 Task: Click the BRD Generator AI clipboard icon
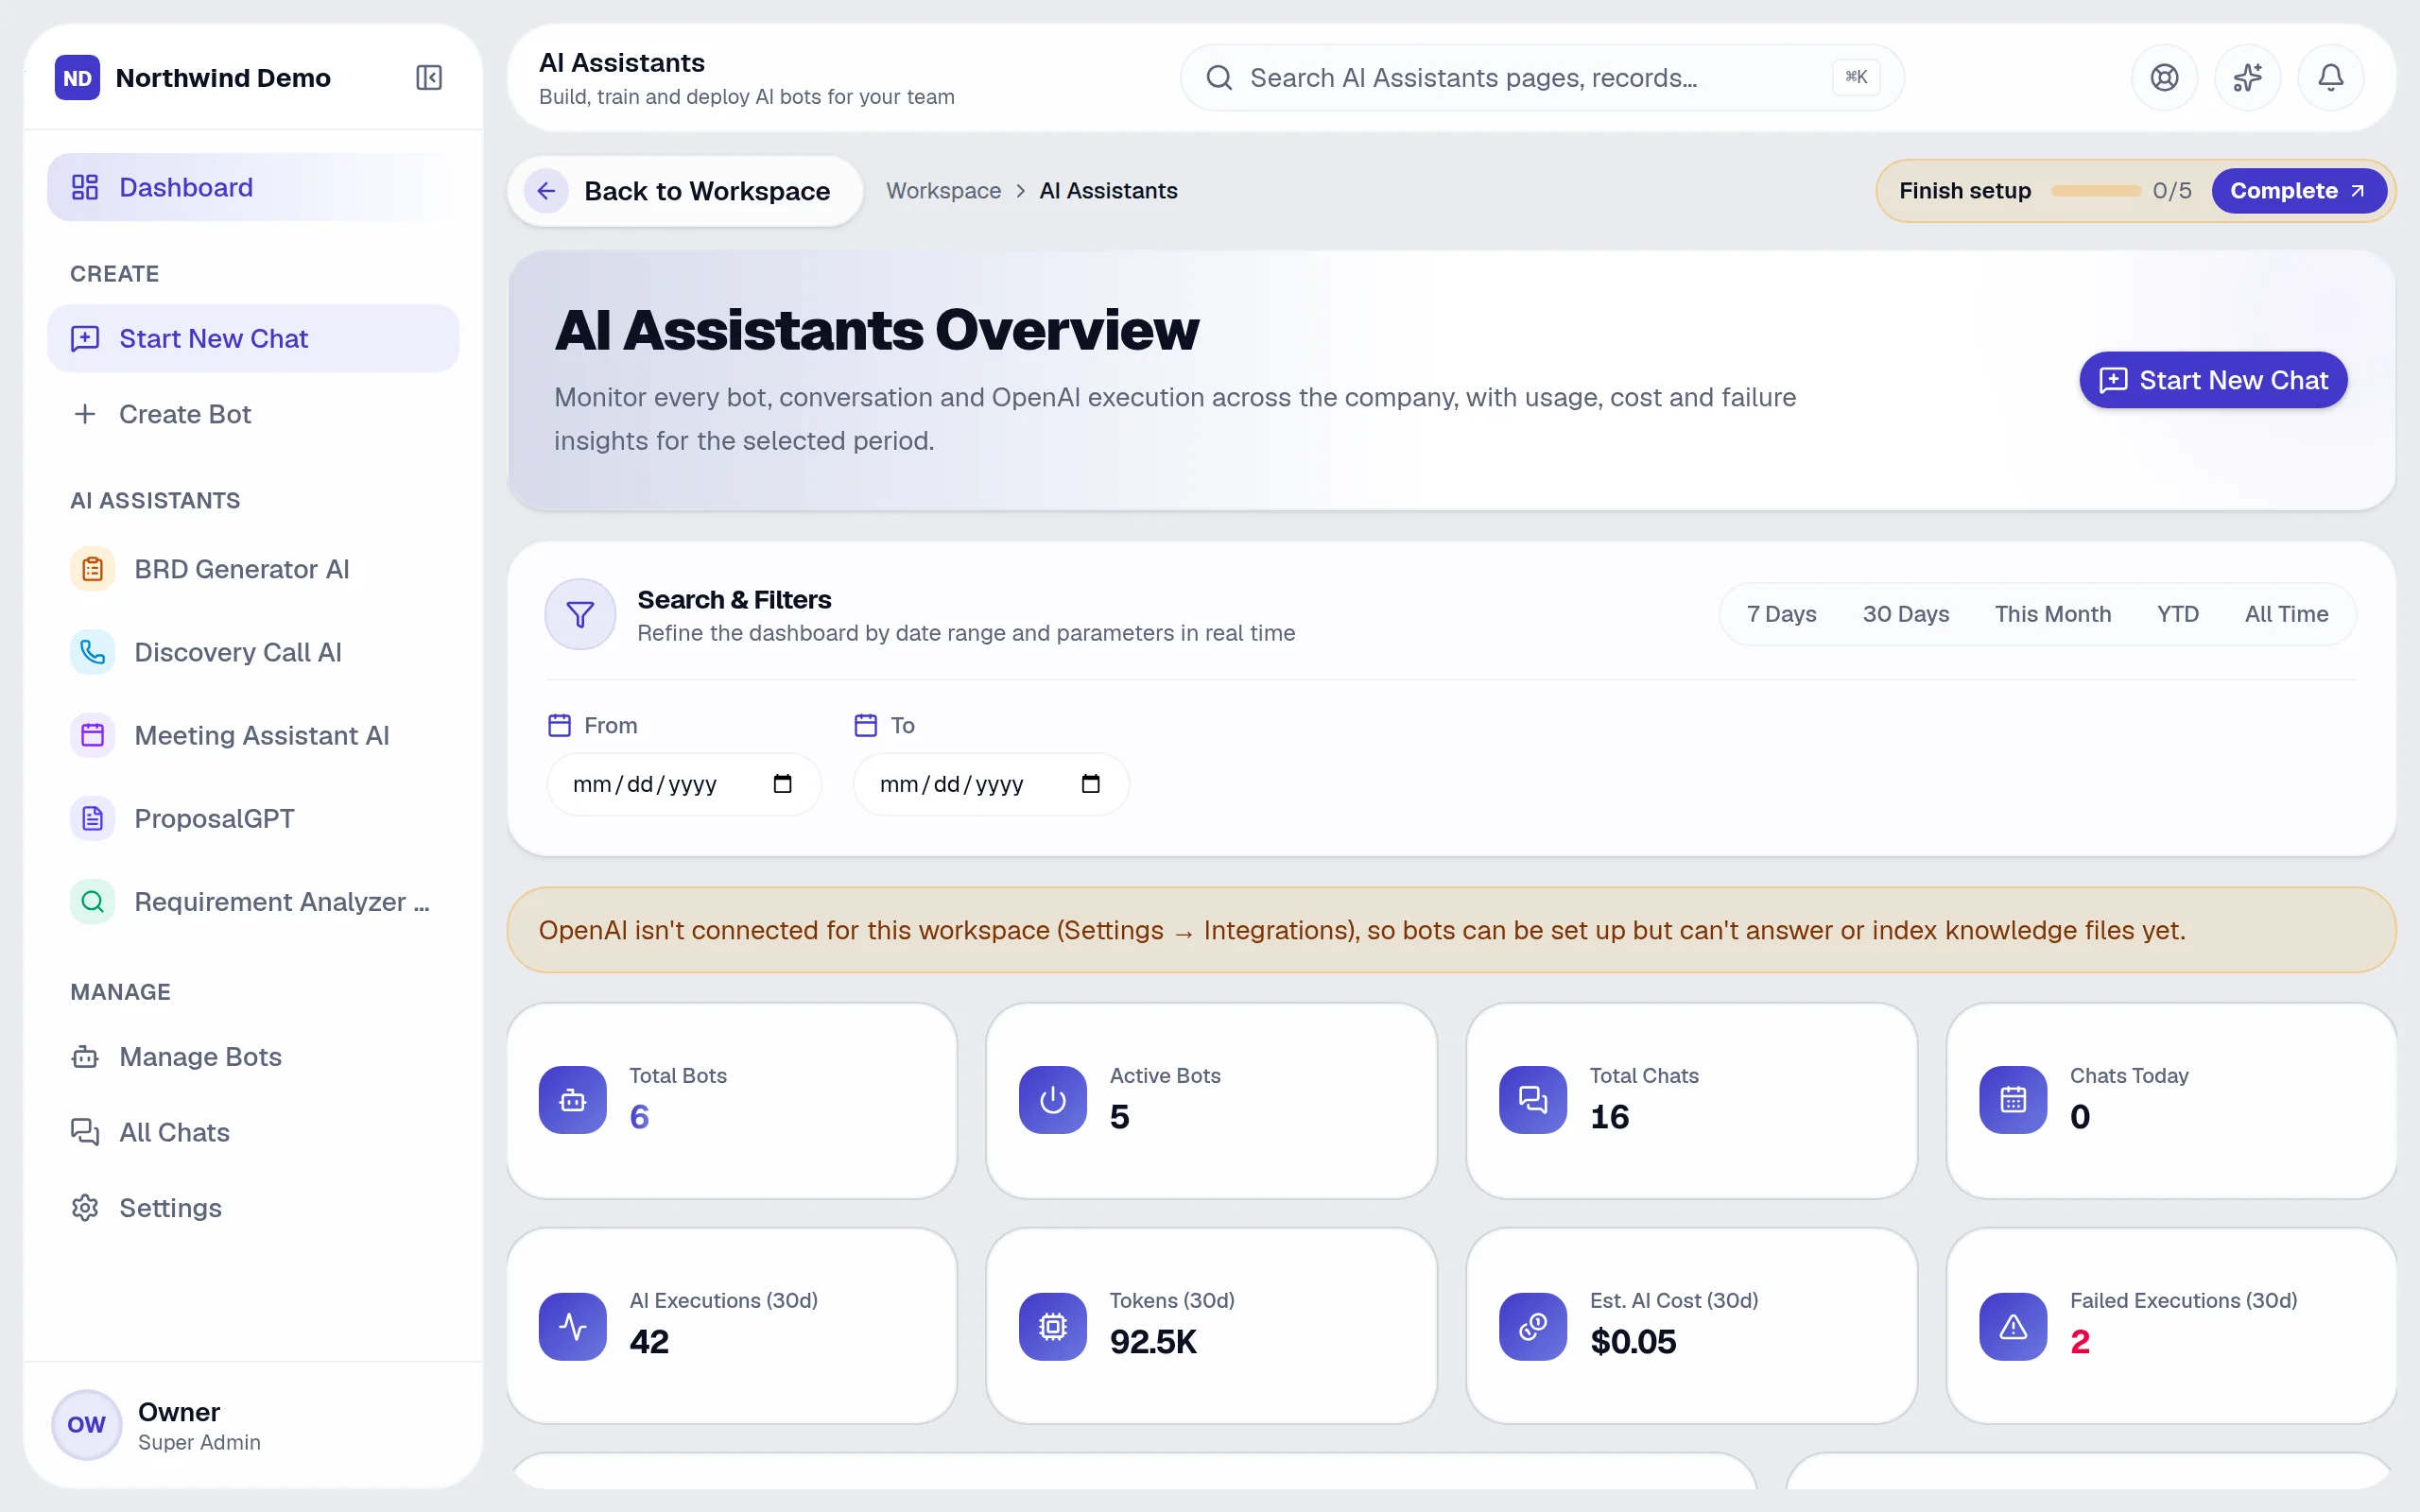click(x=92, y=569)
